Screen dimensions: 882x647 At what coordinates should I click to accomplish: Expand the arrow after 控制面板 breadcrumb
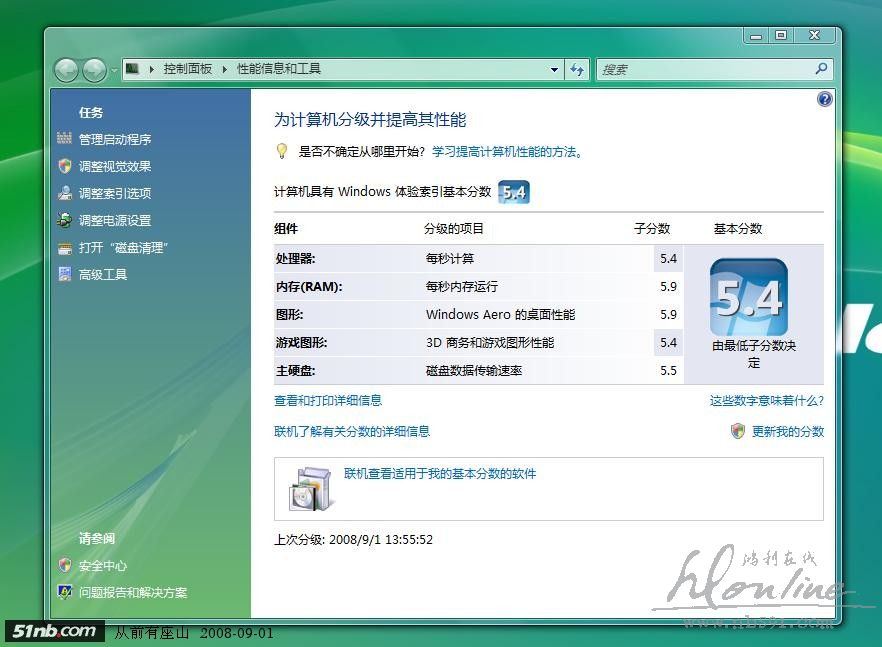click(x=224, y=69)
